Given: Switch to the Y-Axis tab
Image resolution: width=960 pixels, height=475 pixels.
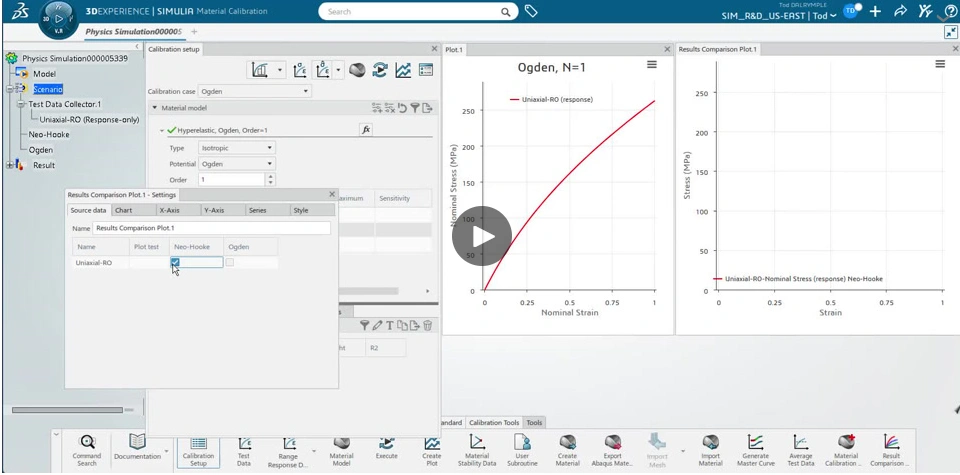Looking at the screenshot, I should (x=223, y=210).
